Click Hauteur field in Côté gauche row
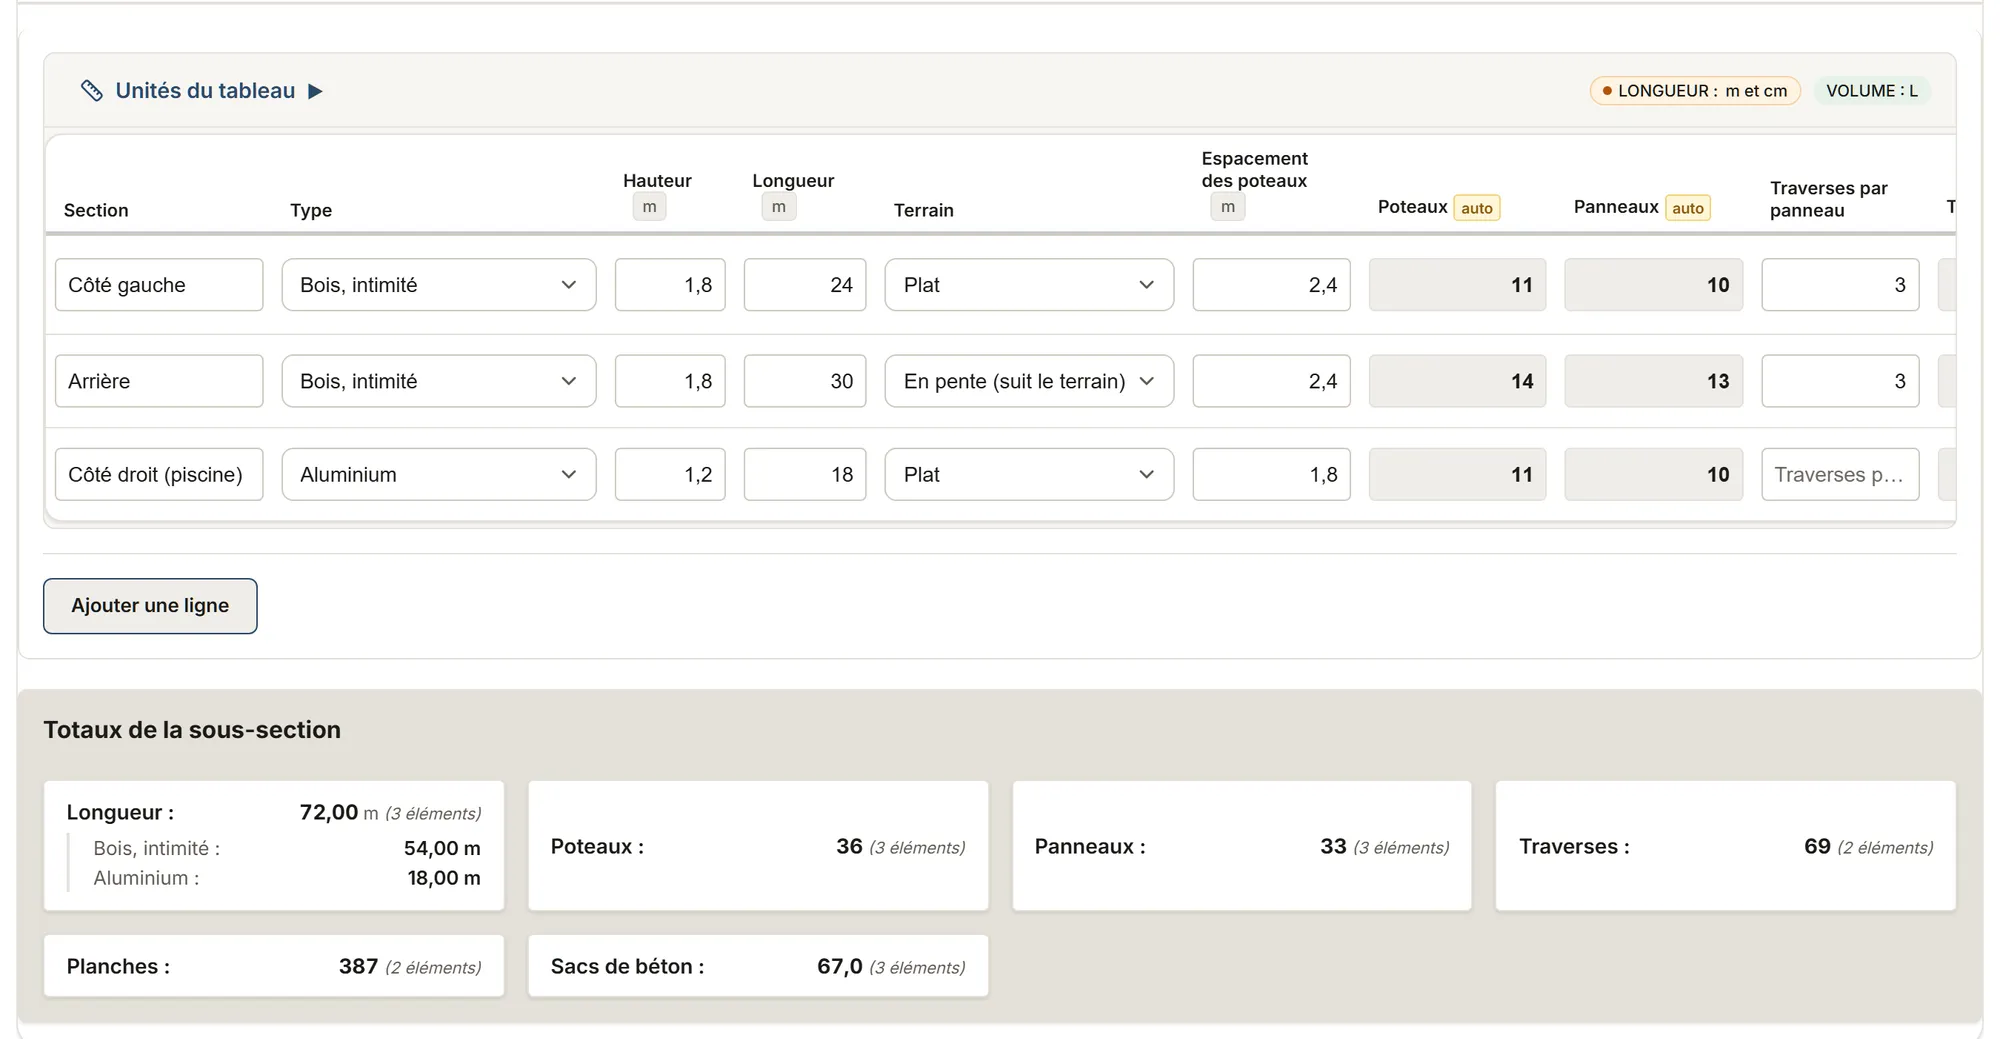The height and width of the screenshot is (1039, 2000). [670, 285]
